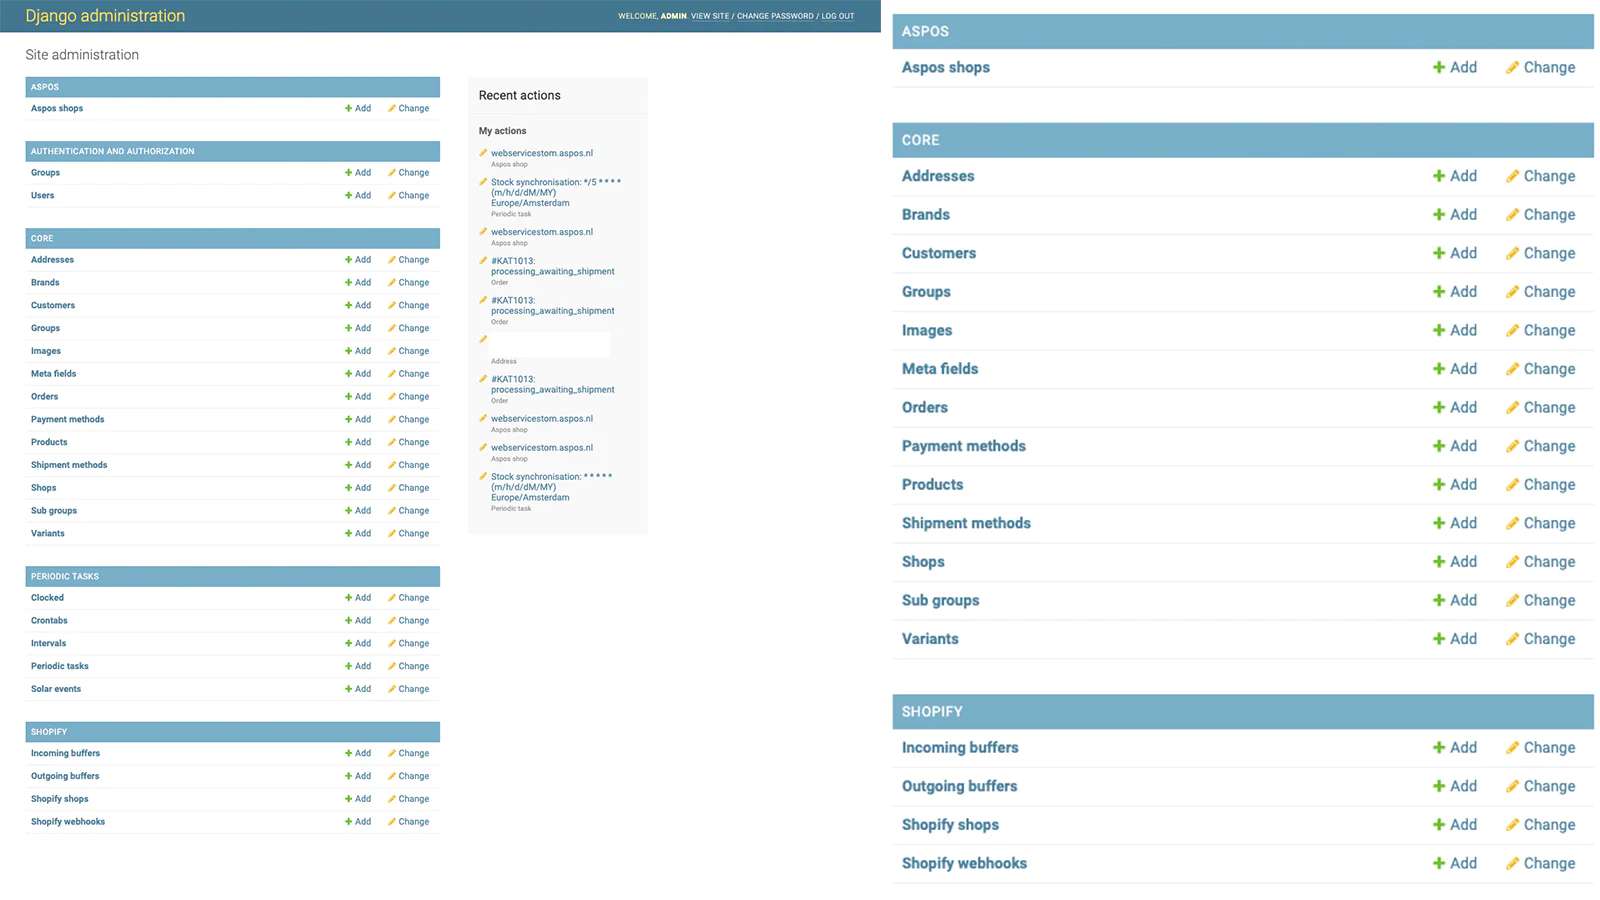Open Change password in the header
This screenshot has width=1600, height=900.
(775, 16)
